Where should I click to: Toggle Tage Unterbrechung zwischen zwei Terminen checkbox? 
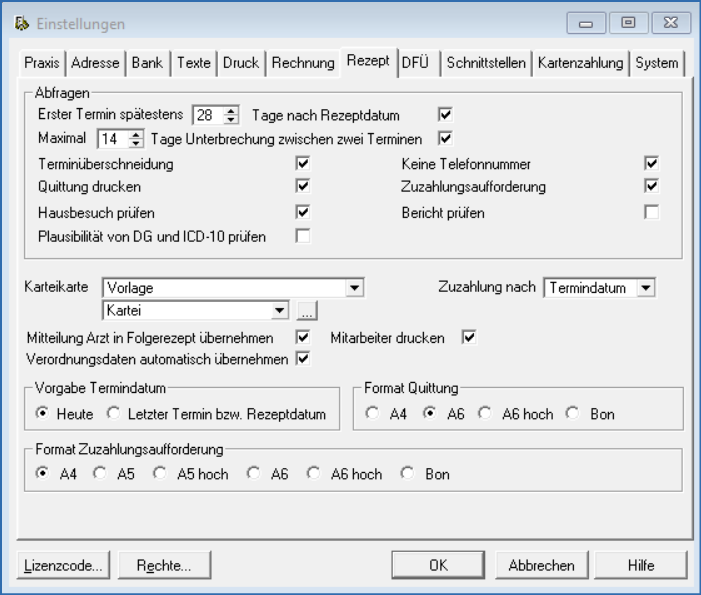(445, 138)
